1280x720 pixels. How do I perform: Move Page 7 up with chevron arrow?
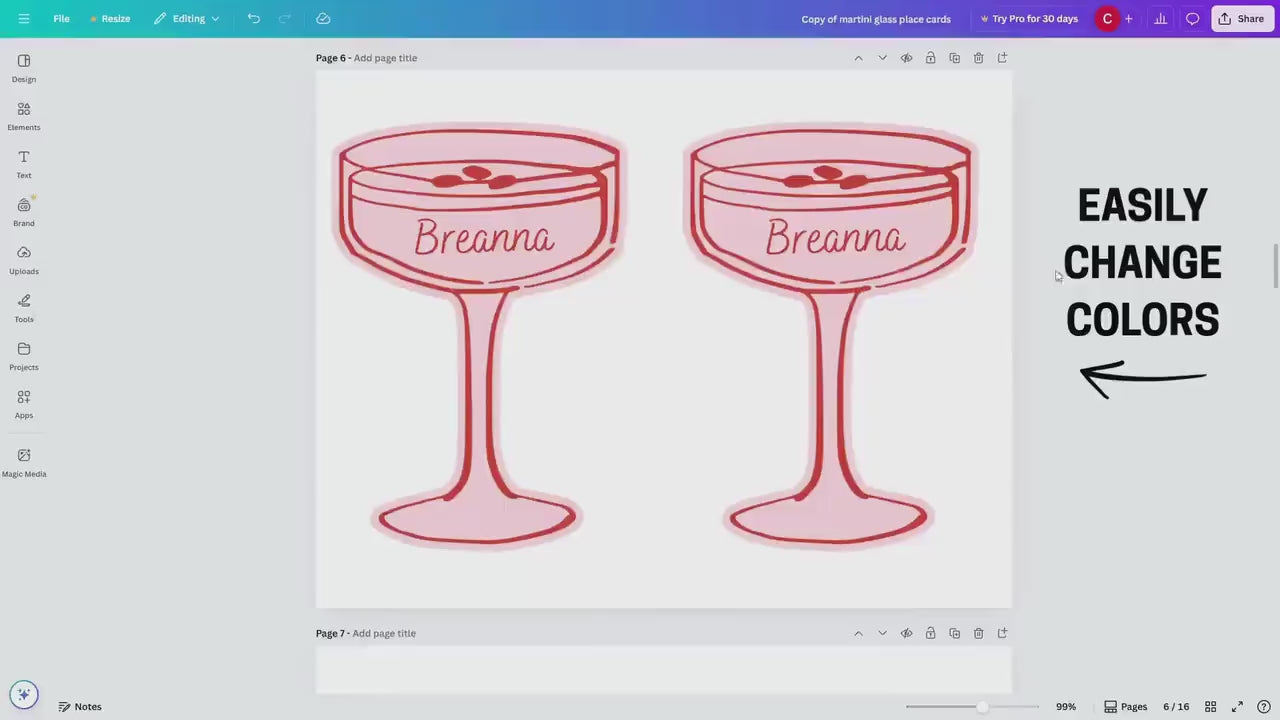(x=858, y=633)
